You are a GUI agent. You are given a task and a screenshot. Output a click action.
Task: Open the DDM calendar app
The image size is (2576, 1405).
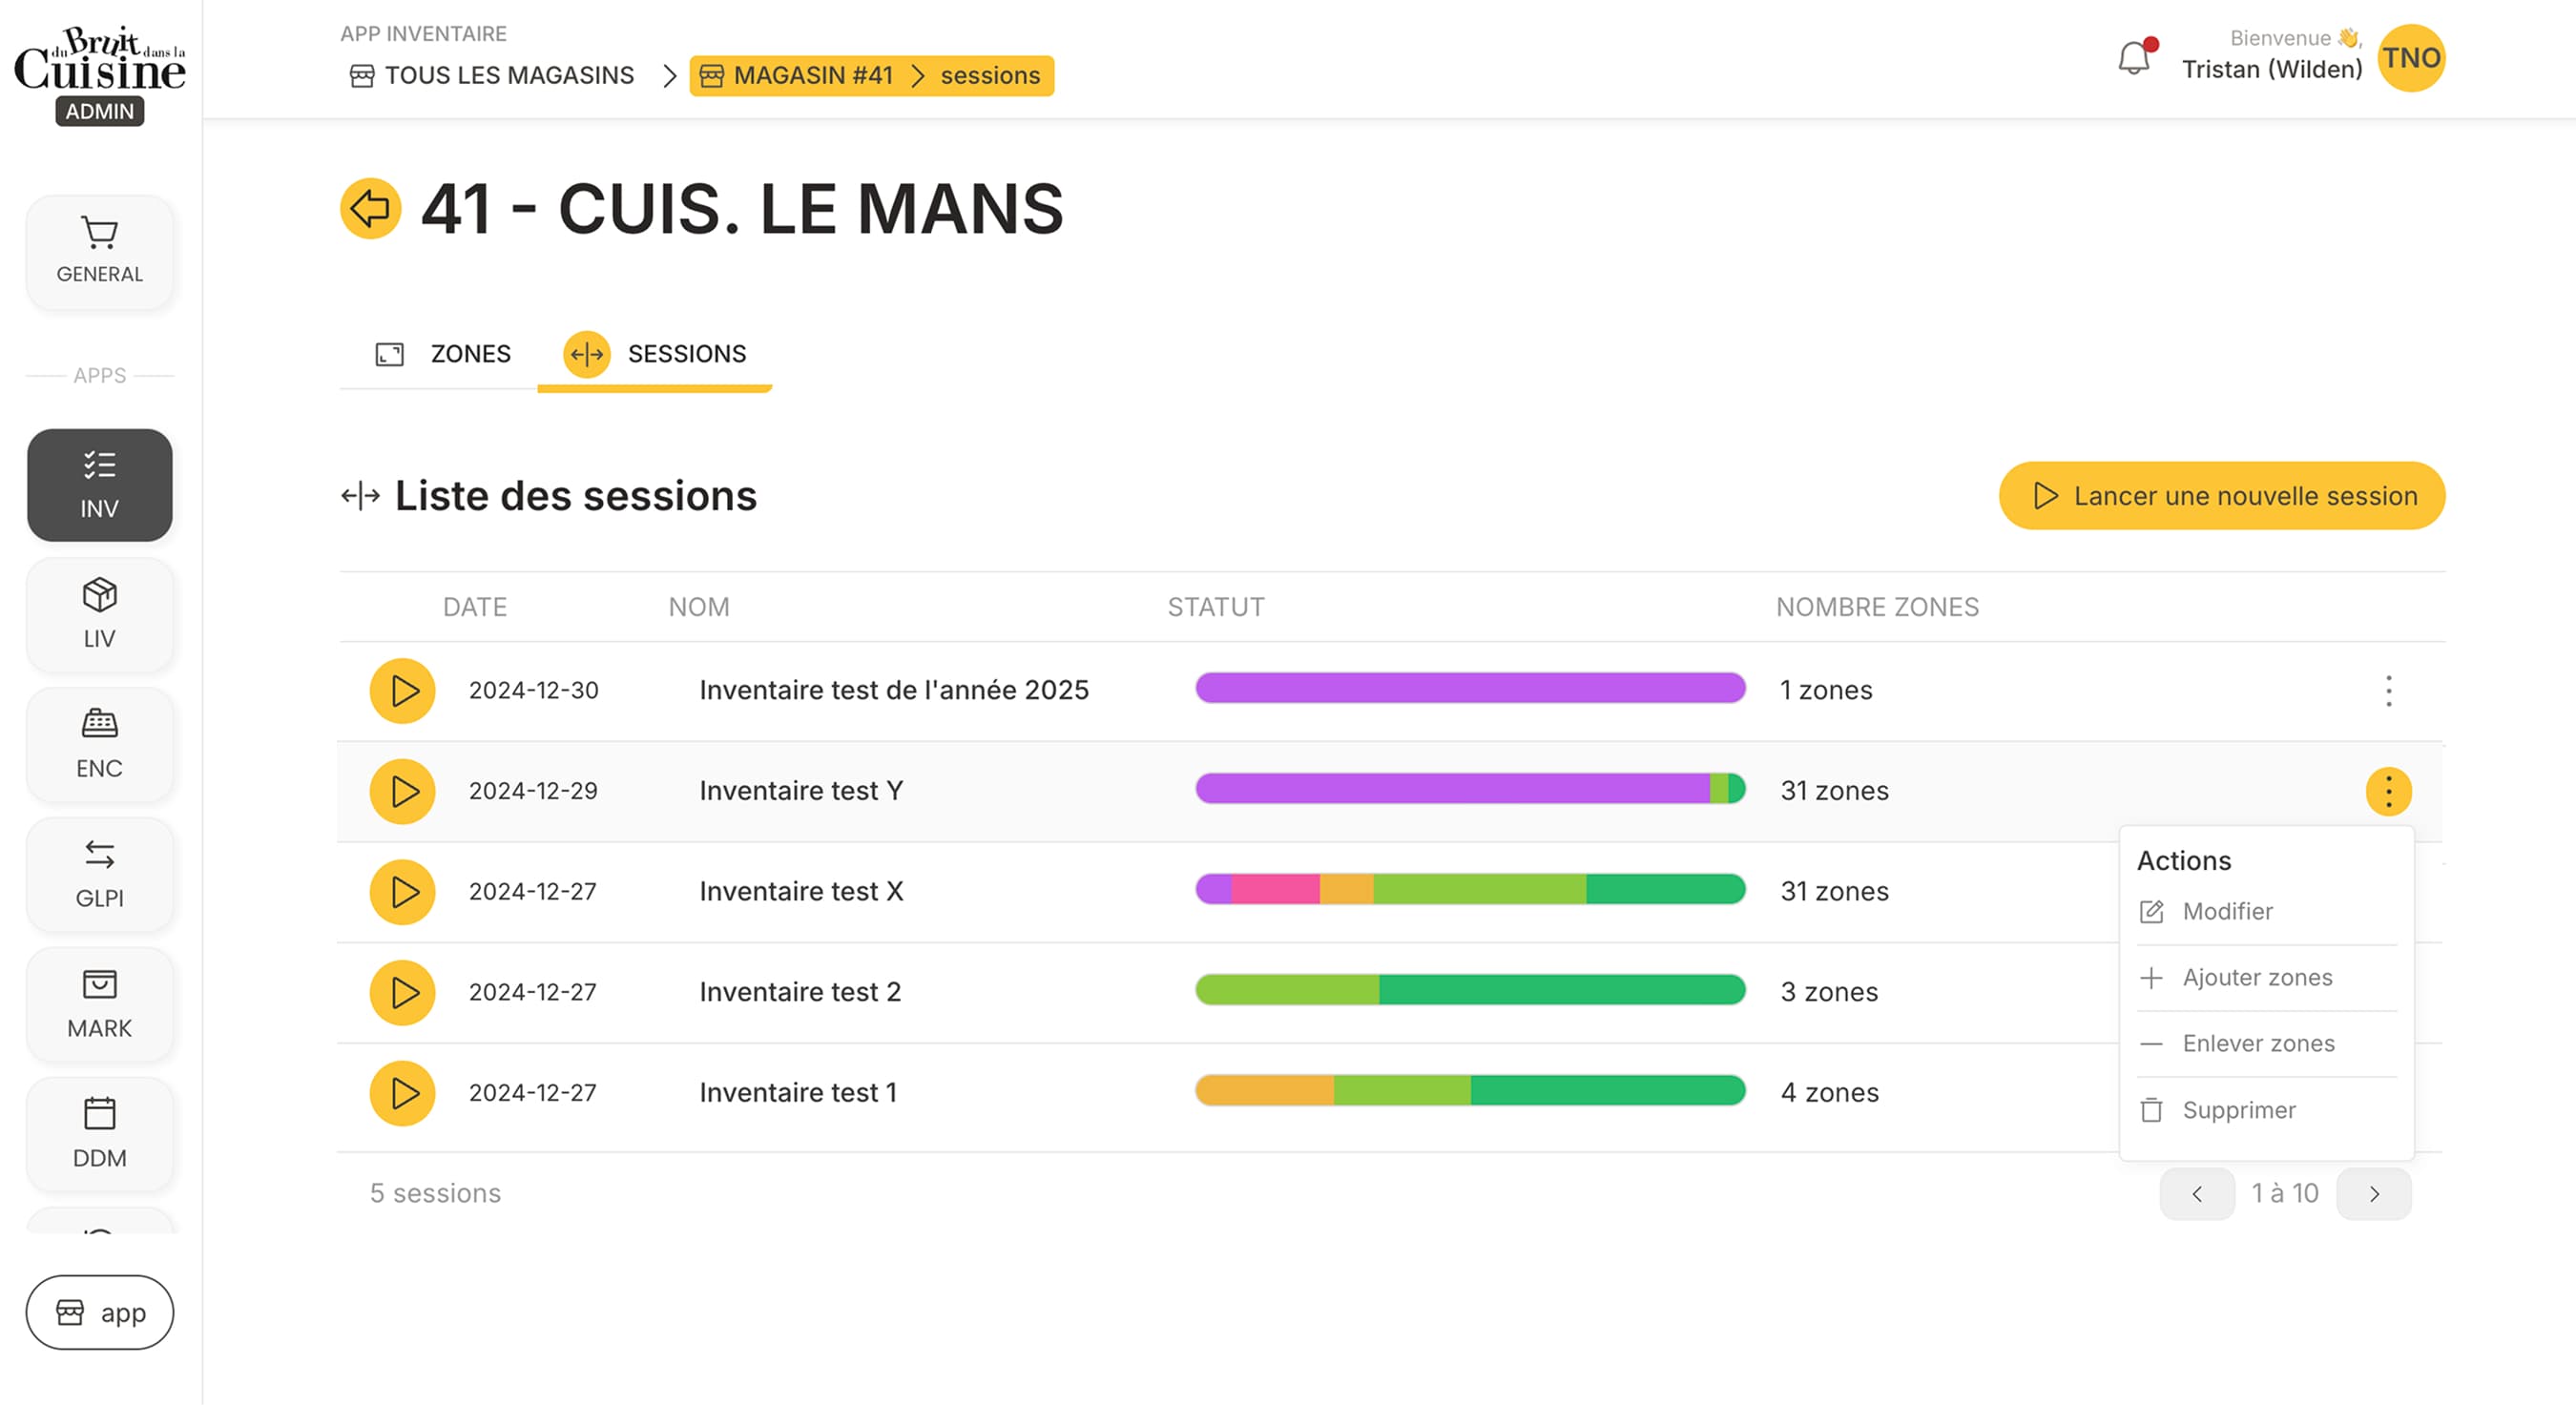[99, 1134]
